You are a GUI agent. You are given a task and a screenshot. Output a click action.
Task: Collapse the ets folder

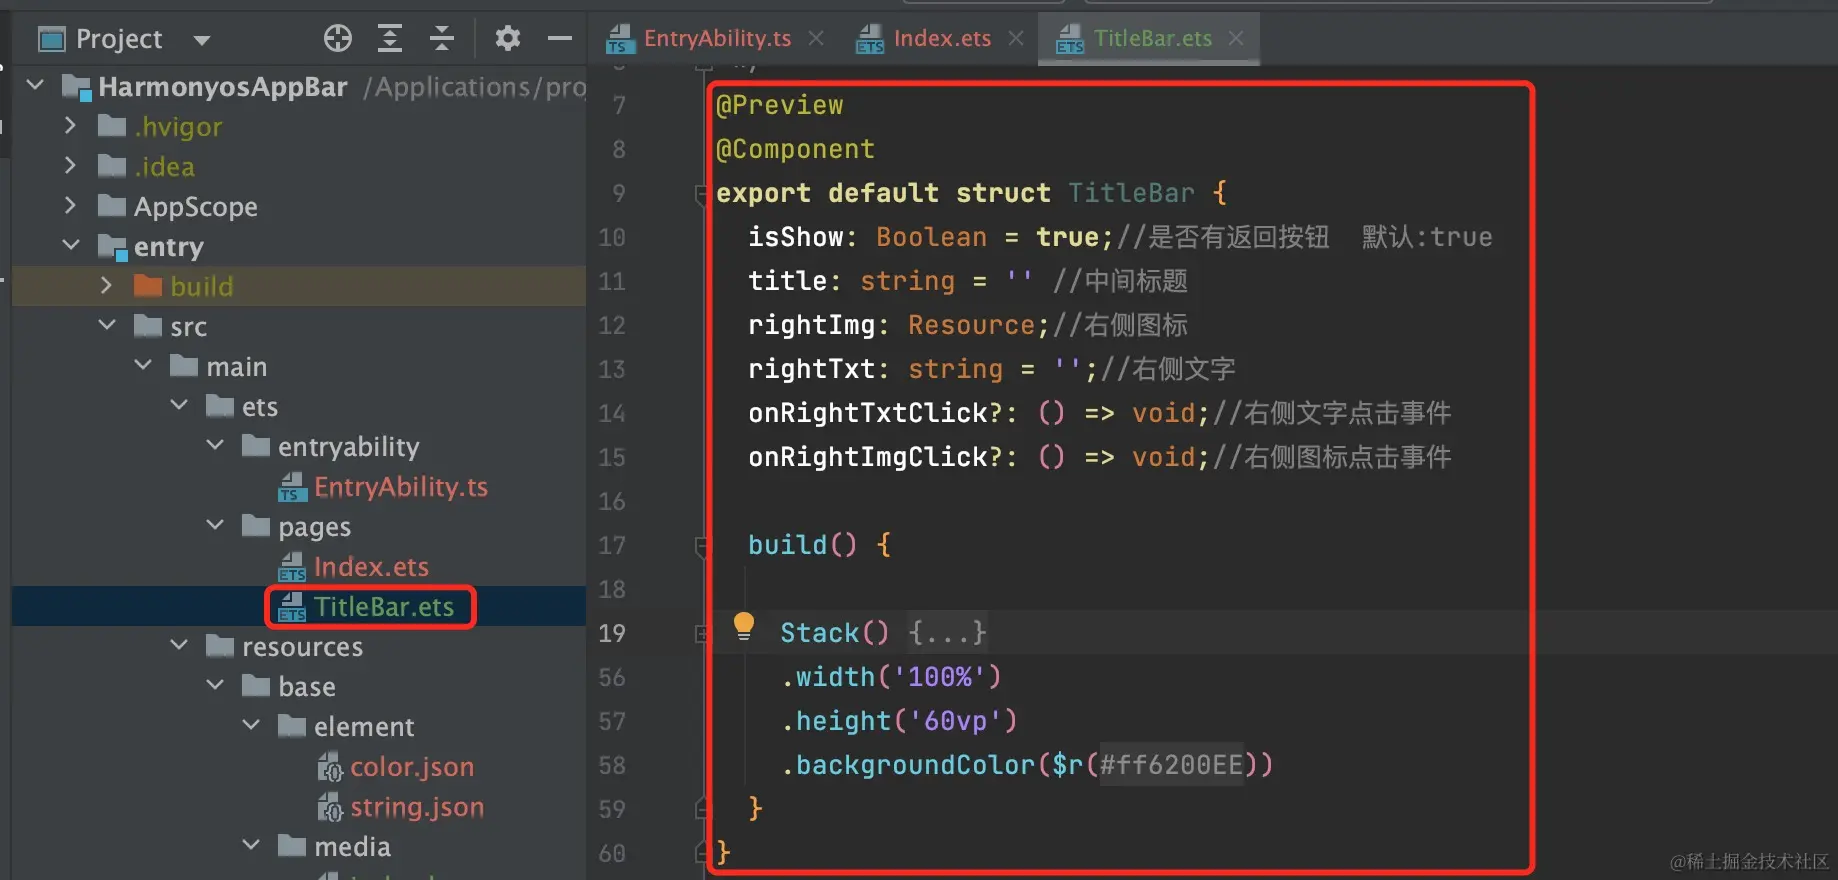click(179, 405)
